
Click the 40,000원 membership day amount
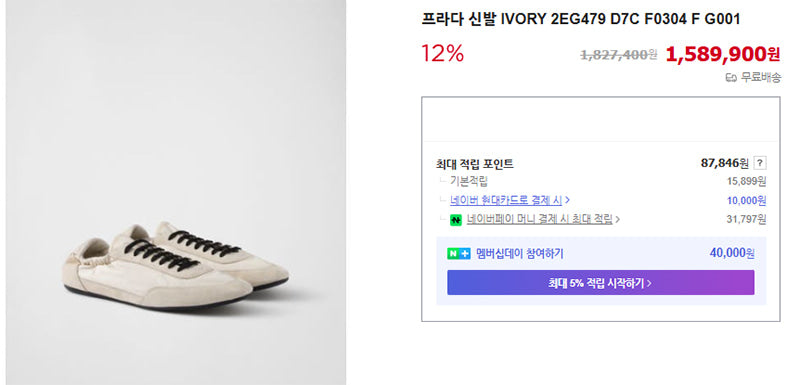point(732,253)
